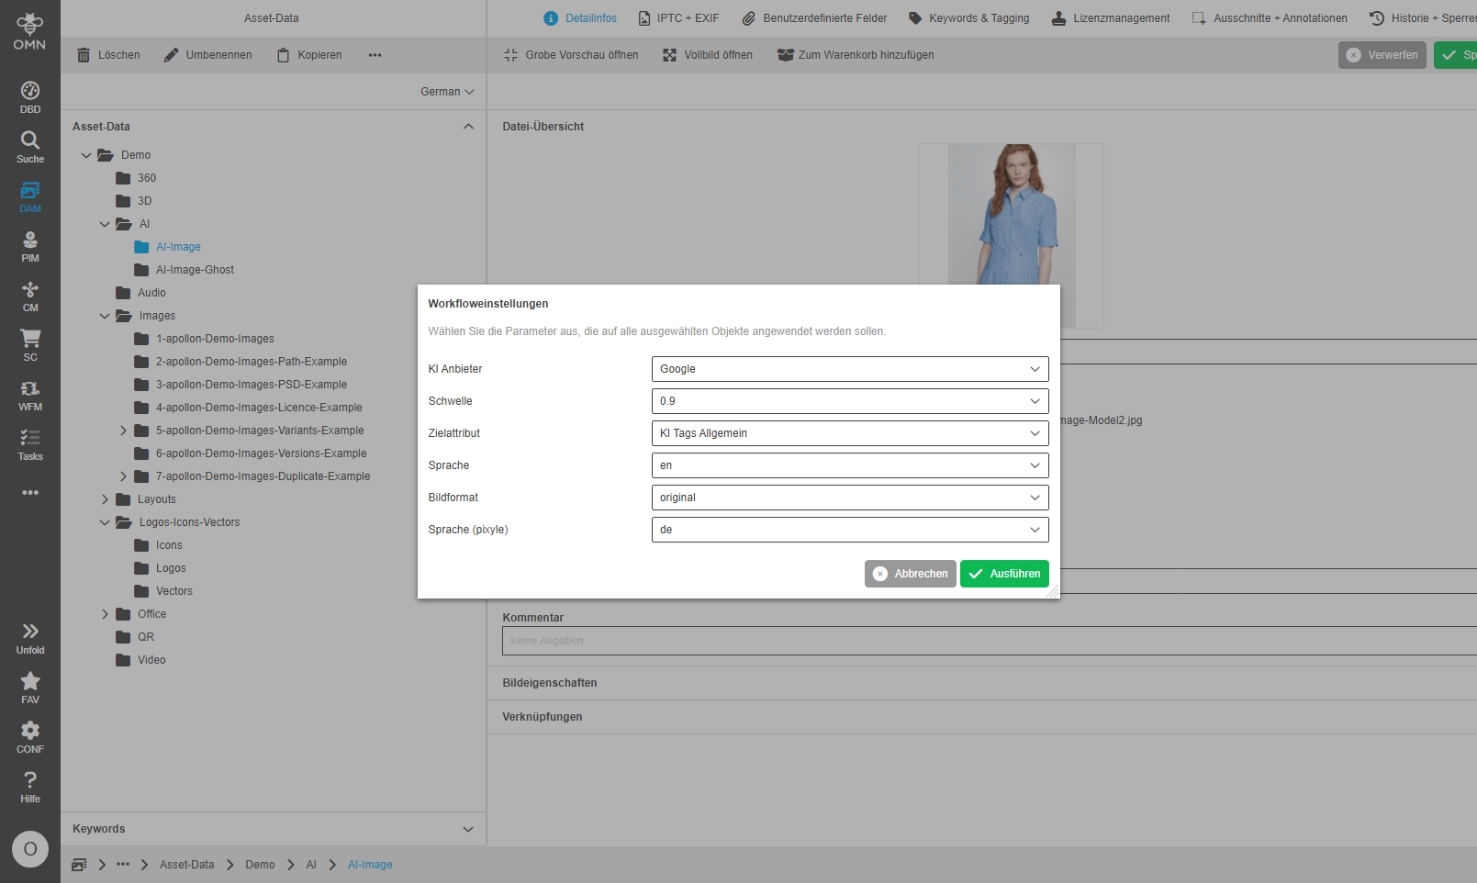Unfold the sidebar navigation
The image size is (1477, 883).
(30, 637)
